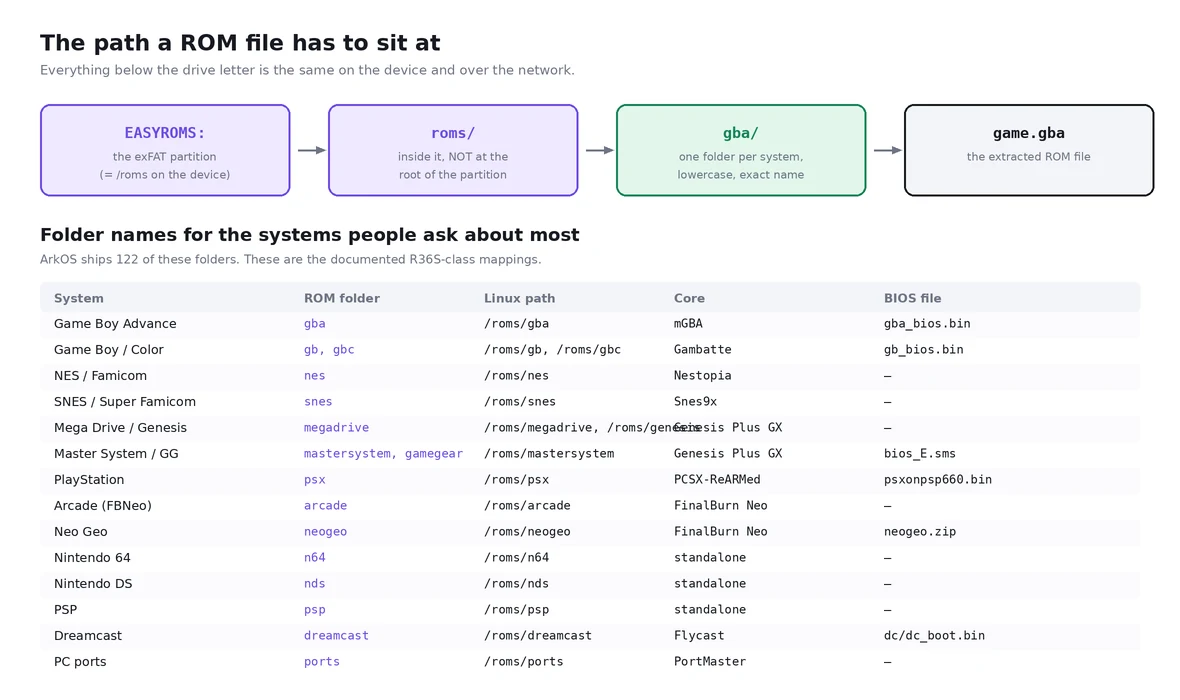This screenshot has height=700, width=1180.
Task: Click the "PlayStation" system cell
Action: [x=89, y=480]
